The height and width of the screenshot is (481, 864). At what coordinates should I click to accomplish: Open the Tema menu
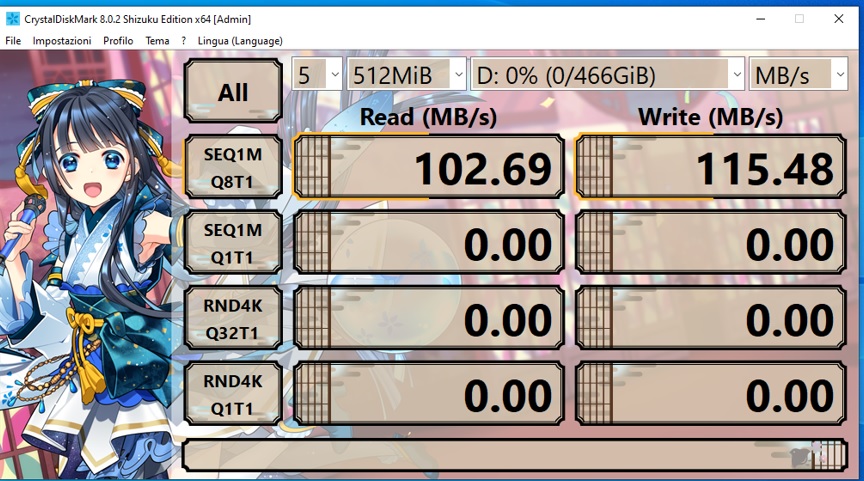pos(157,41)
